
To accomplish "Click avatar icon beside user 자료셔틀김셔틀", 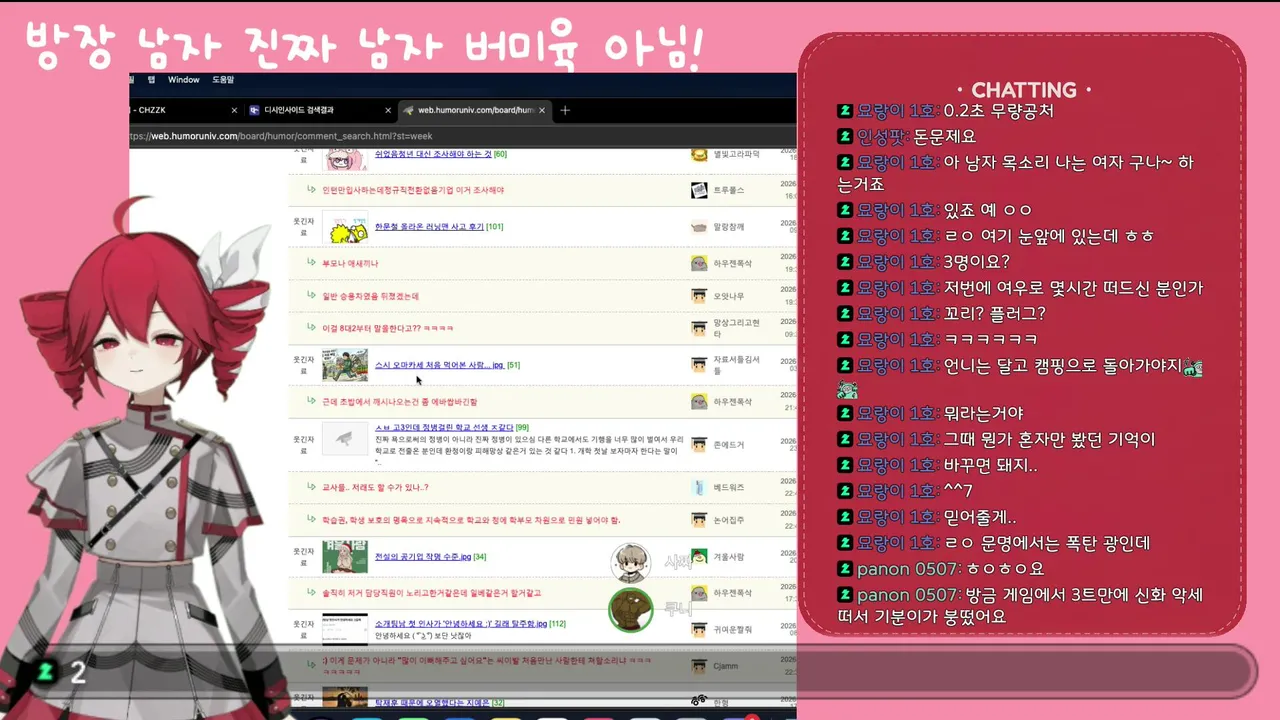I will [x=700, y=364].
